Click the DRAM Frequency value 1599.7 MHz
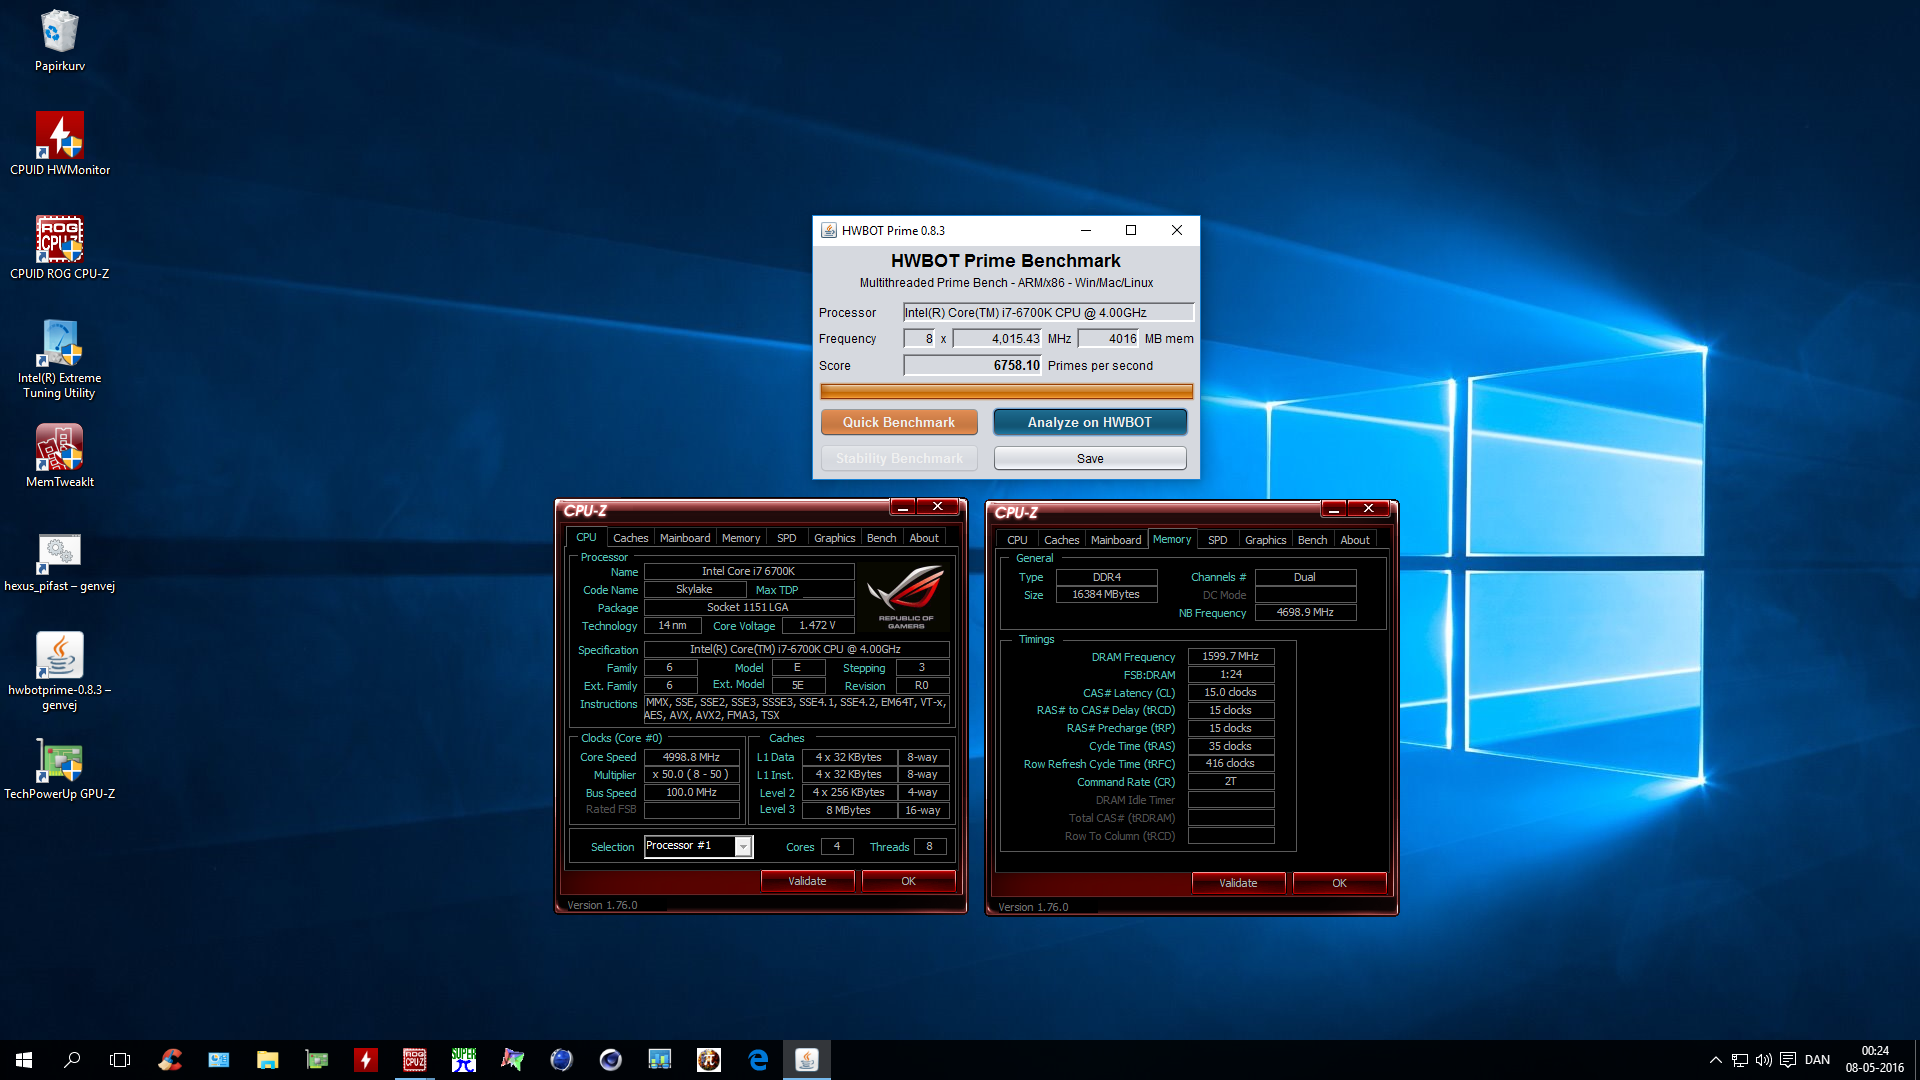1920x1080 pixels. 1230,657
